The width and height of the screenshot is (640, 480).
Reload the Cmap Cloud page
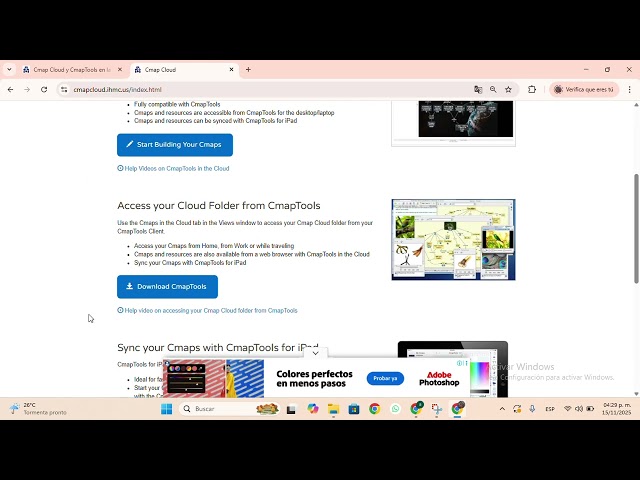coord(44,89)
